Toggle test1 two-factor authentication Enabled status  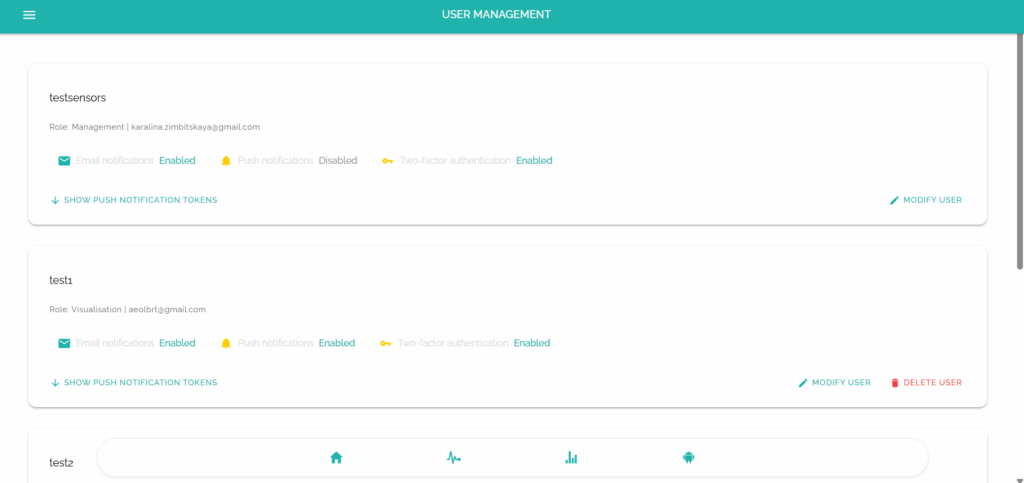coord(532,343)
